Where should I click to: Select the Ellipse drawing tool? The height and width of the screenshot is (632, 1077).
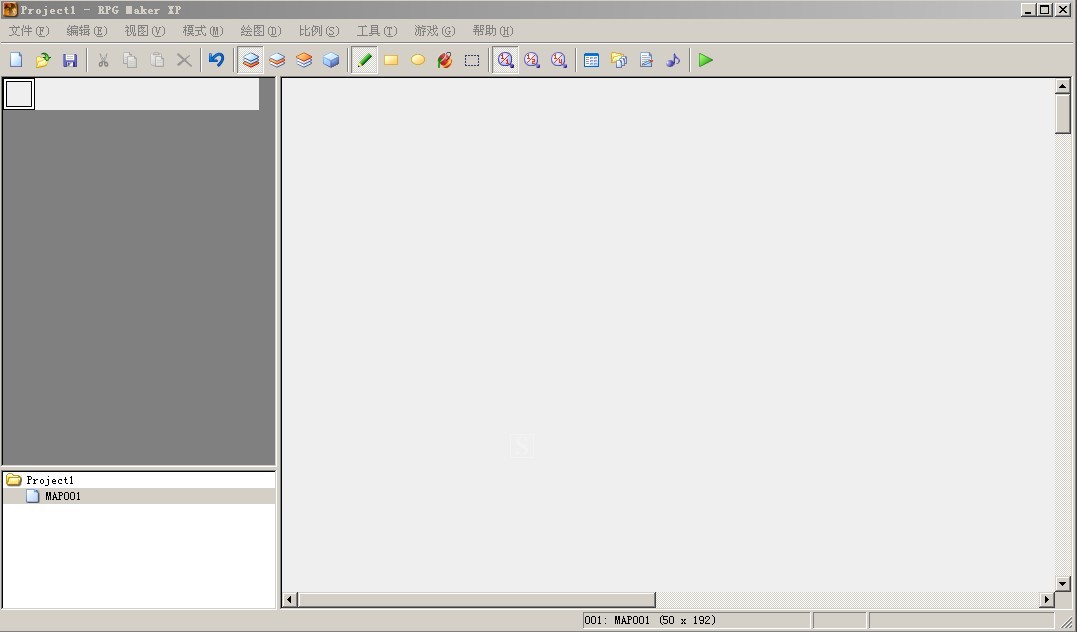(418, 60)
